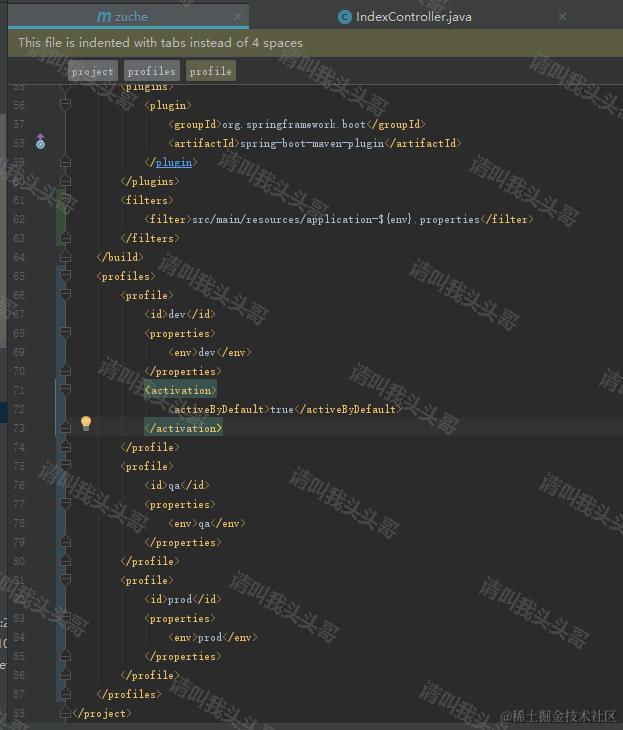Image resolution: width=623 pixels, height=730 pixels.
Task: Collapse the profiles tag on line 65
Action: [65, 276]
